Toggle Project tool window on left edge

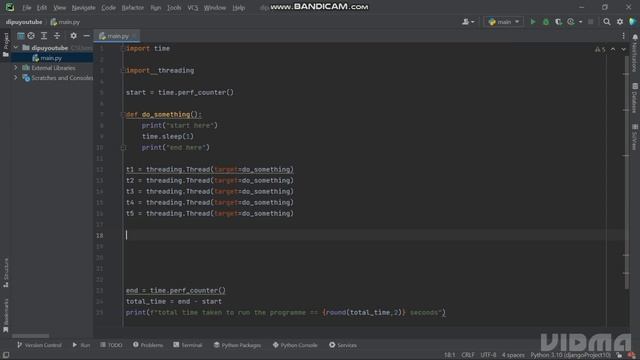[x=6, y=44]
